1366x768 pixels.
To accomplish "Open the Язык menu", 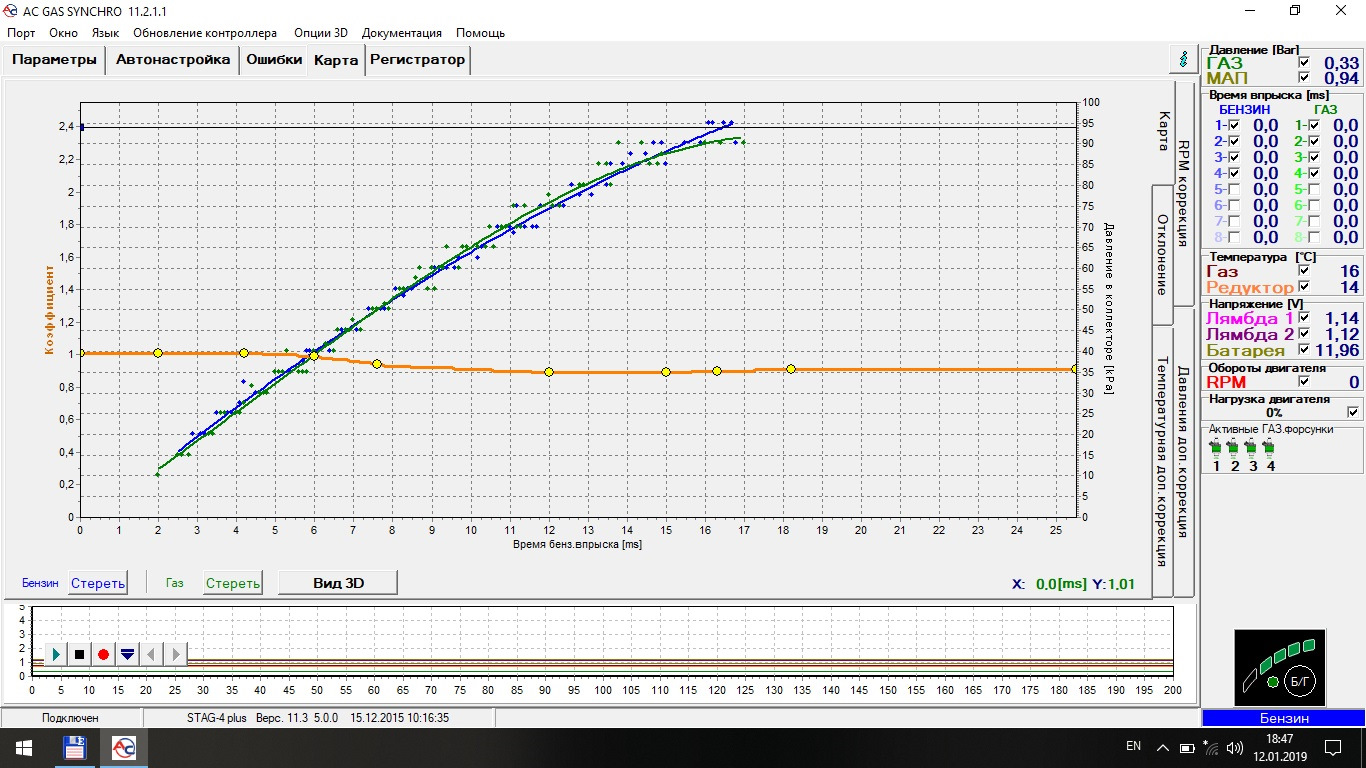I will pos(105,33).
